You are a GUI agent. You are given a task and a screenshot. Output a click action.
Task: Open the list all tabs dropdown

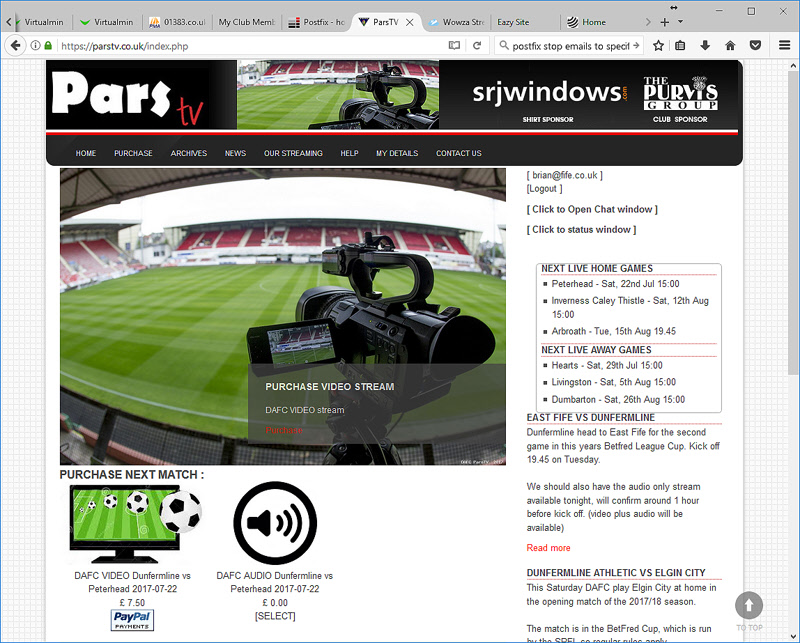pos(680,22)
